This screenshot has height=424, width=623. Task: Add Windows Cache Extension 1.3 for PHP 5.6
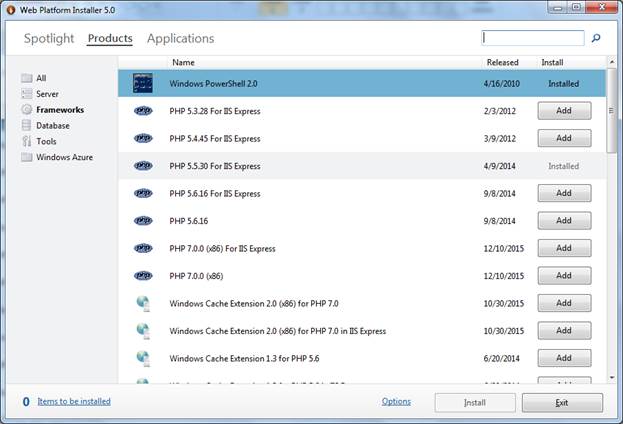coord(564,358)
